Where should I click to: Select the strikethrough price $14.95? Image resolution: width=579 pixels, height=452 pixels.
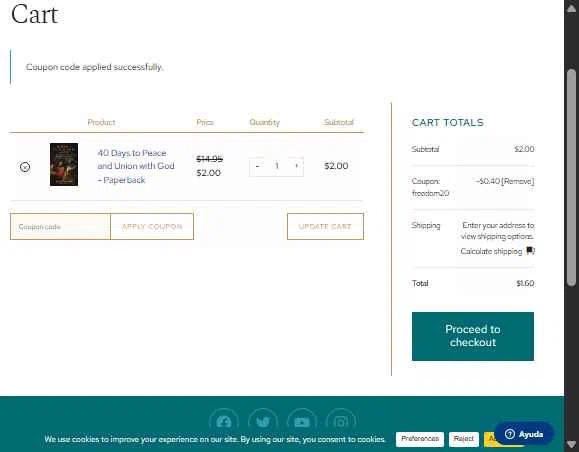(x=209, y=159)
